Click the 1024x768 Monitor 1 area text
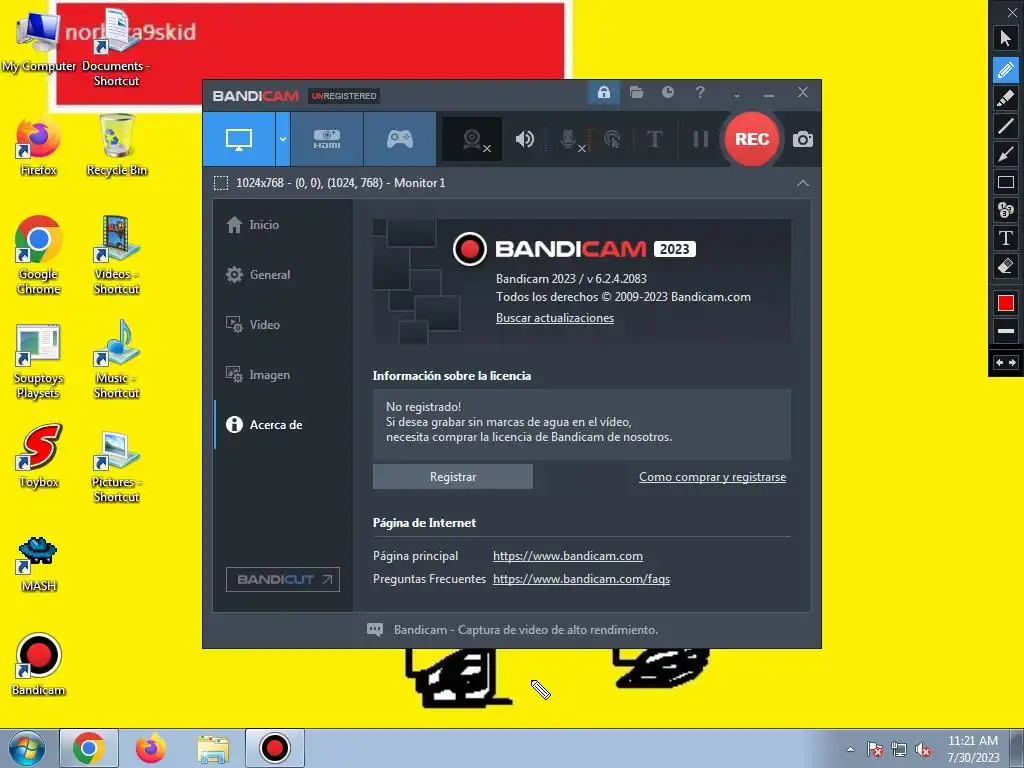This screenshot has width=1024, height=768. point(340,183)
